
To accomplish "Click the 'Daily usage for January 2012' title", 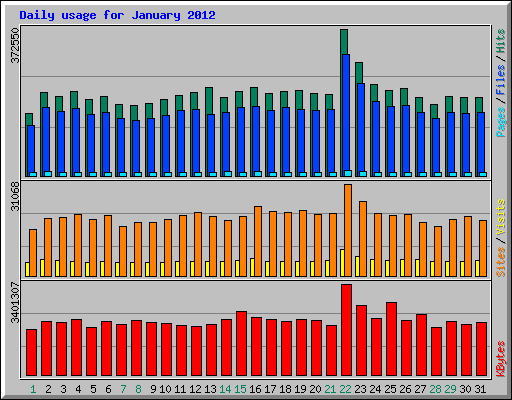I will (x=117, y=15).
